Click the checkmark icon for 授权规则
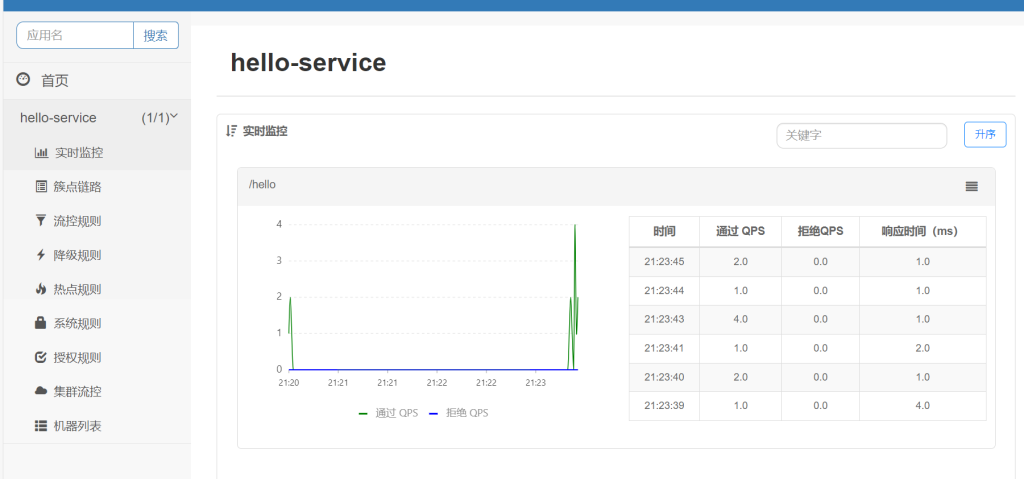The image size is (1024, 479). [41, 357]
